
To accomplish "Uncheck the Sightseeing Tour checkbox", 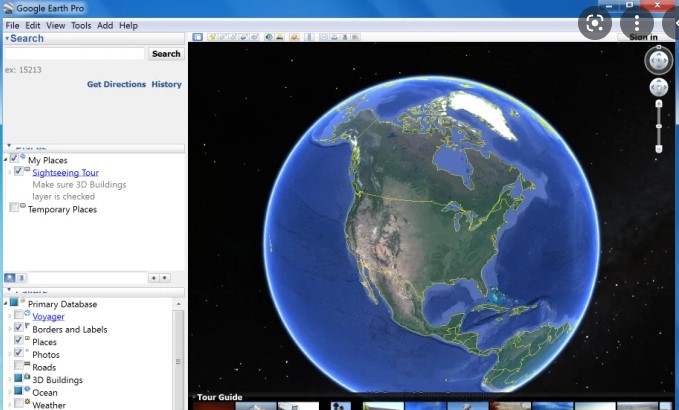I will (x=18, y=171).
